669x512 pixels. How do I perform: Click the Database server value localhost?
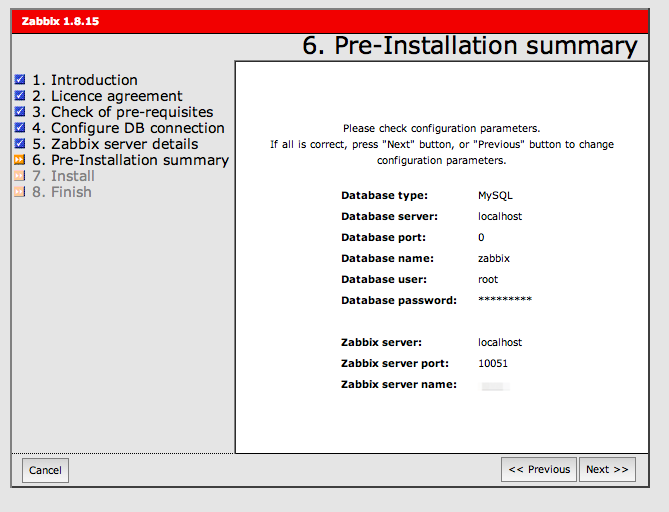(500, 216)
